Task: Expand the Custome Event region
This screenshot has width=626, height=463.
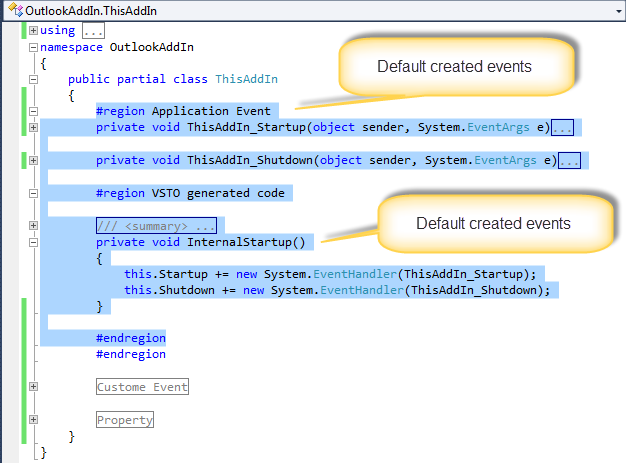Action: click(34, 386)
